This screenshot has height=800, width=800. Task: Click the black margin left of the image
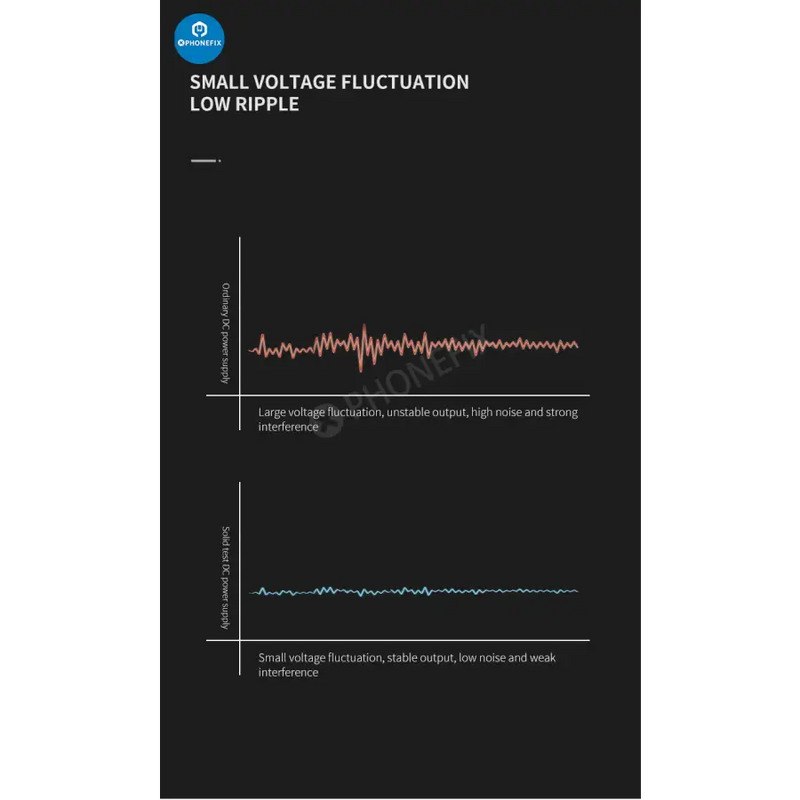pyautogui.click(x=78, y=400)
